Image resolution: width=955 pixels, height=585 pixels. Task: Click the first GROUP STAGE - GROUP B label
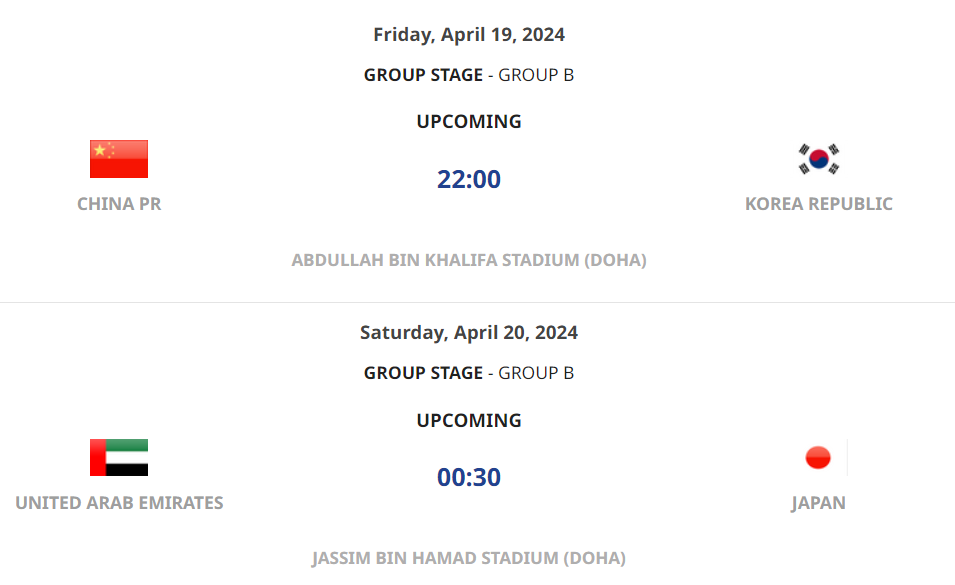pos(469,75)
